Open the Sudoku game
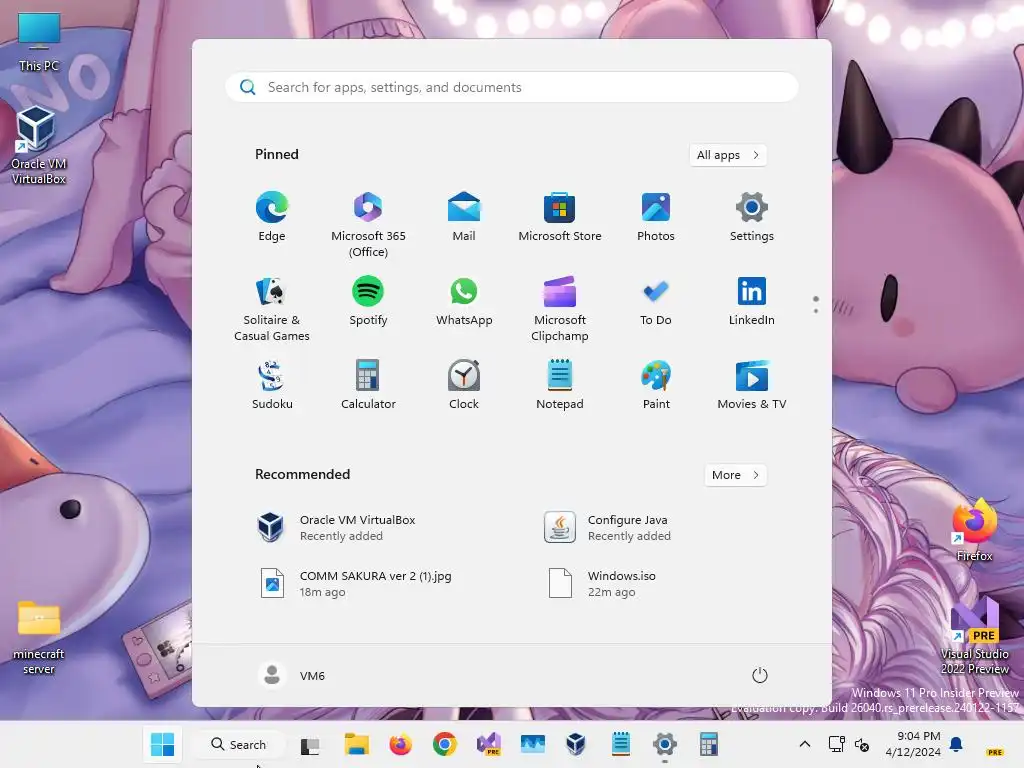 pos(272,385)
